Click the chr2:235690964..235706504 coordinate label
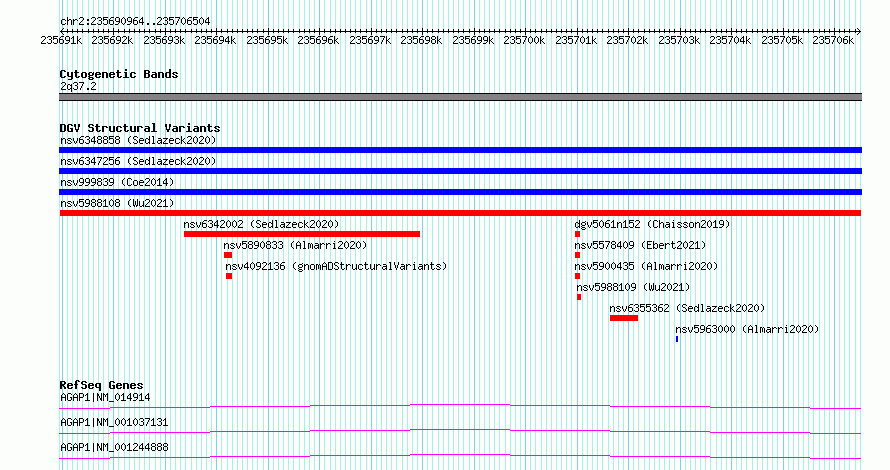The width and height of the screenshot is (890, 470). pyautogui.click(x=135, y=21)
